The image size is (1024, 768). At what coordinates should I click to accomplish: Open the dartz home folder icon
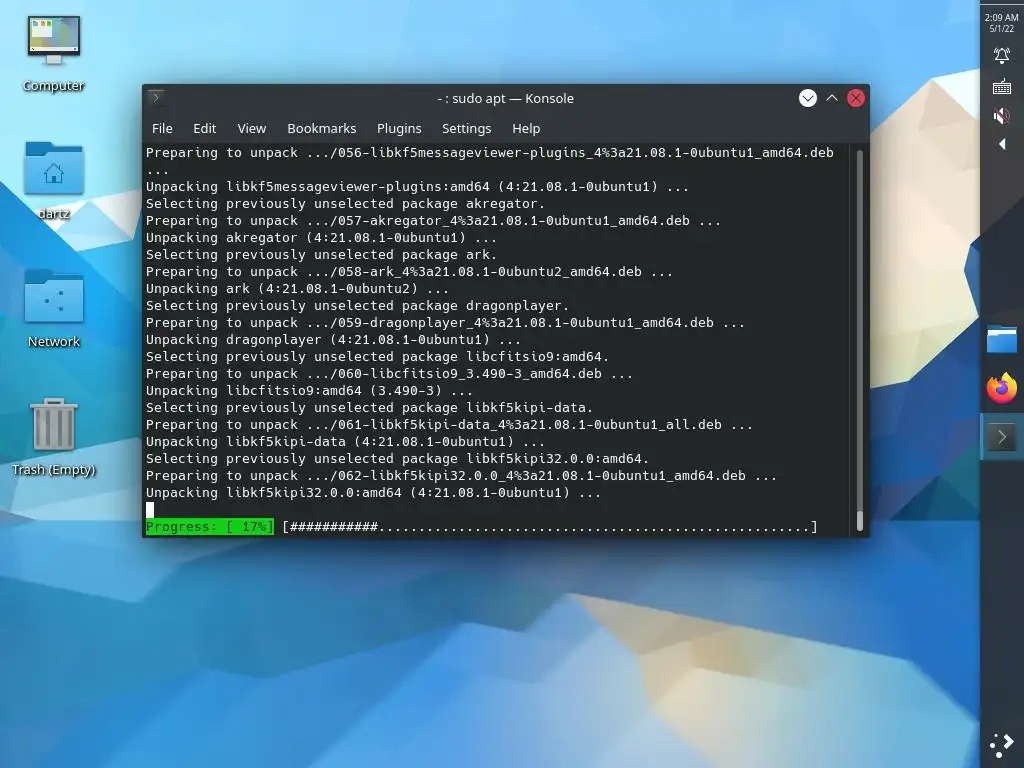point(54,181)
